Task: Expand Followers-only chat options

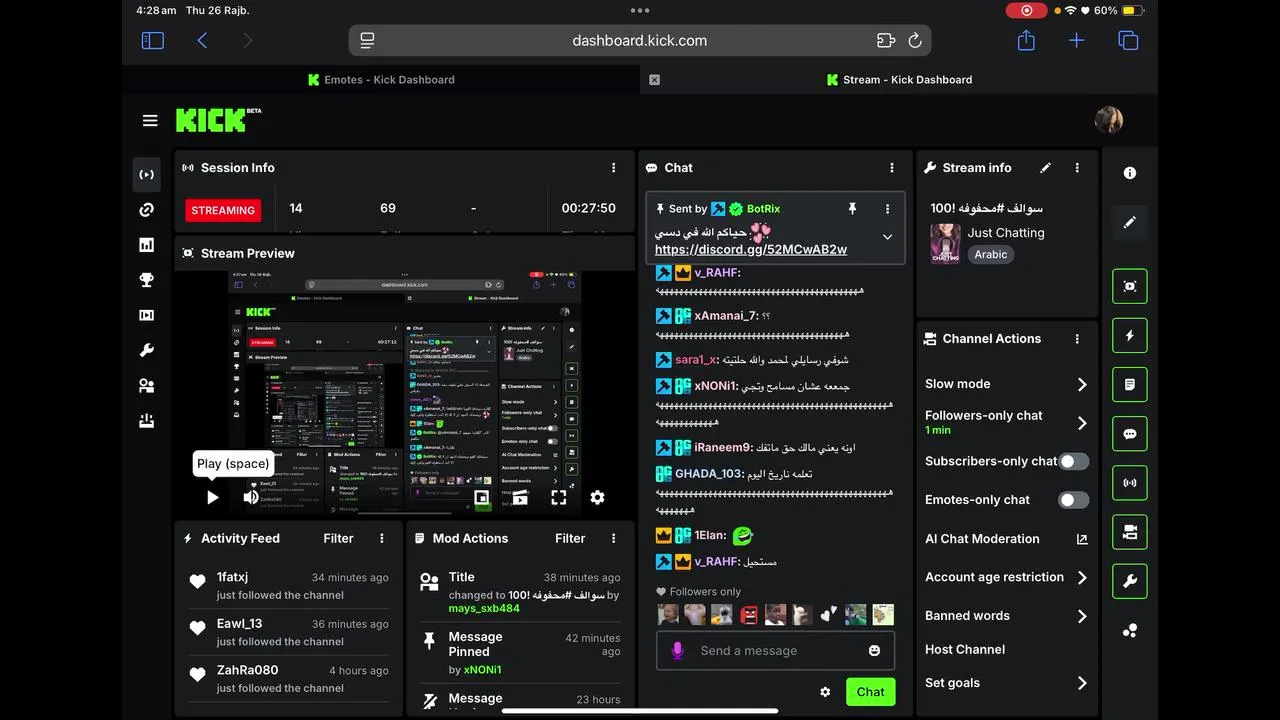Action: [x=1082, y=423]
